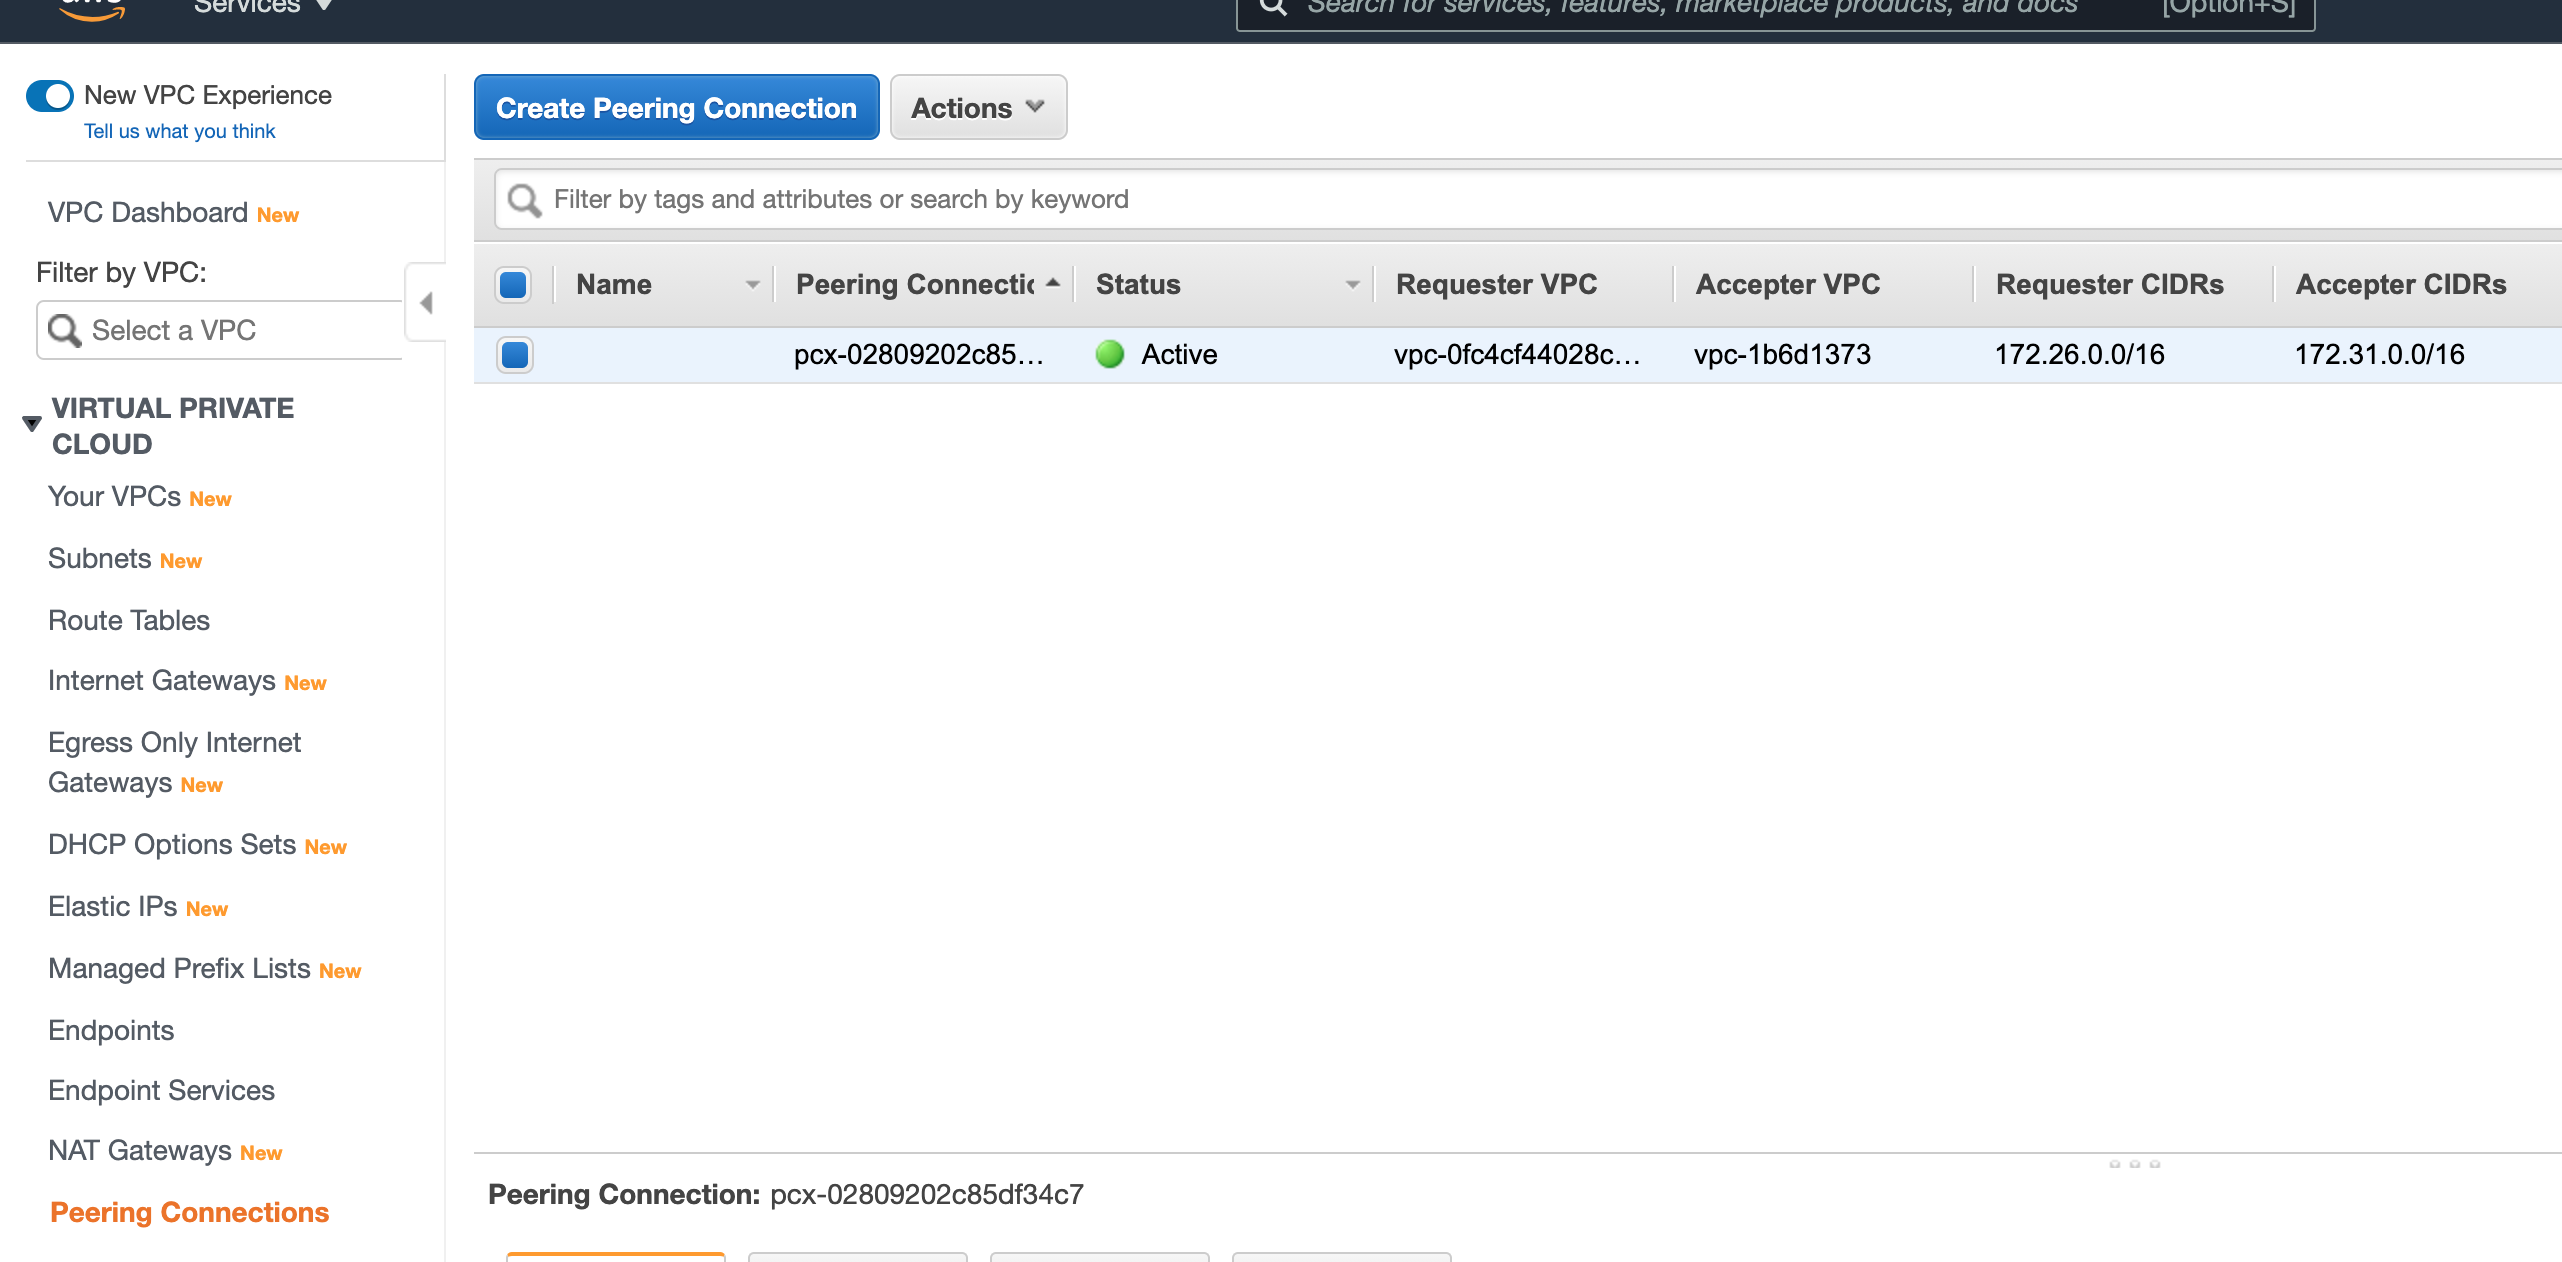Open the Tell us what you think link
Viewport: 2562px width, 1262px height.
pyautogui.click(x=180, y=131)
